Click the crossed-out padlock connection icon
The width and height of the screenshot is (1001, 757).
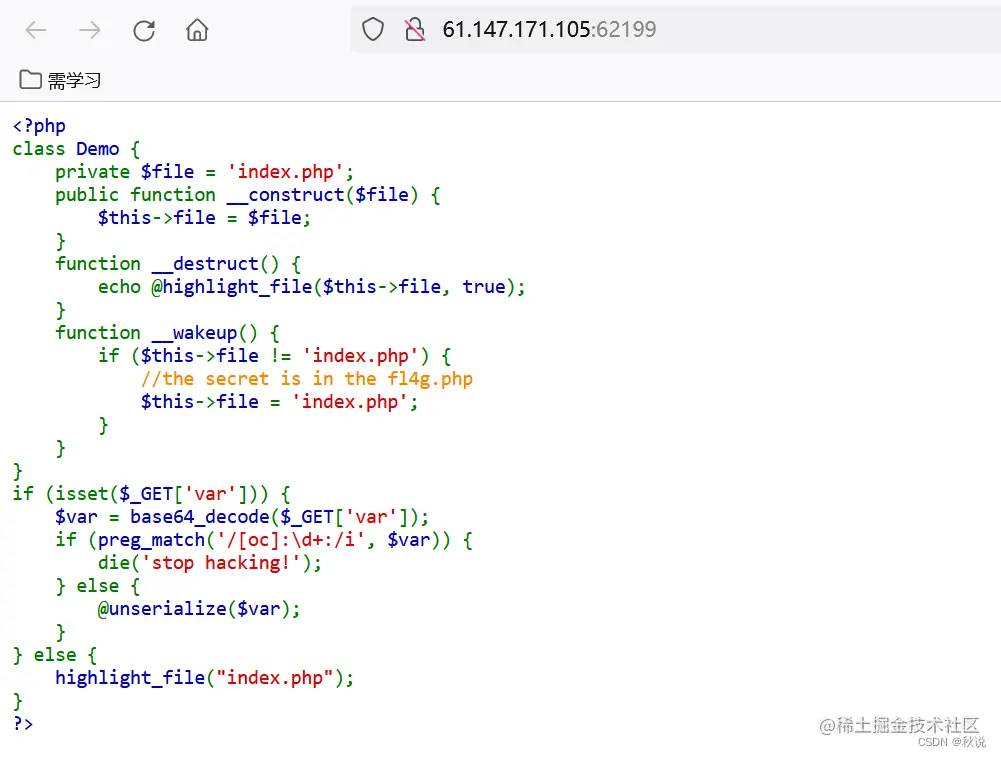[x=415, y=30]
